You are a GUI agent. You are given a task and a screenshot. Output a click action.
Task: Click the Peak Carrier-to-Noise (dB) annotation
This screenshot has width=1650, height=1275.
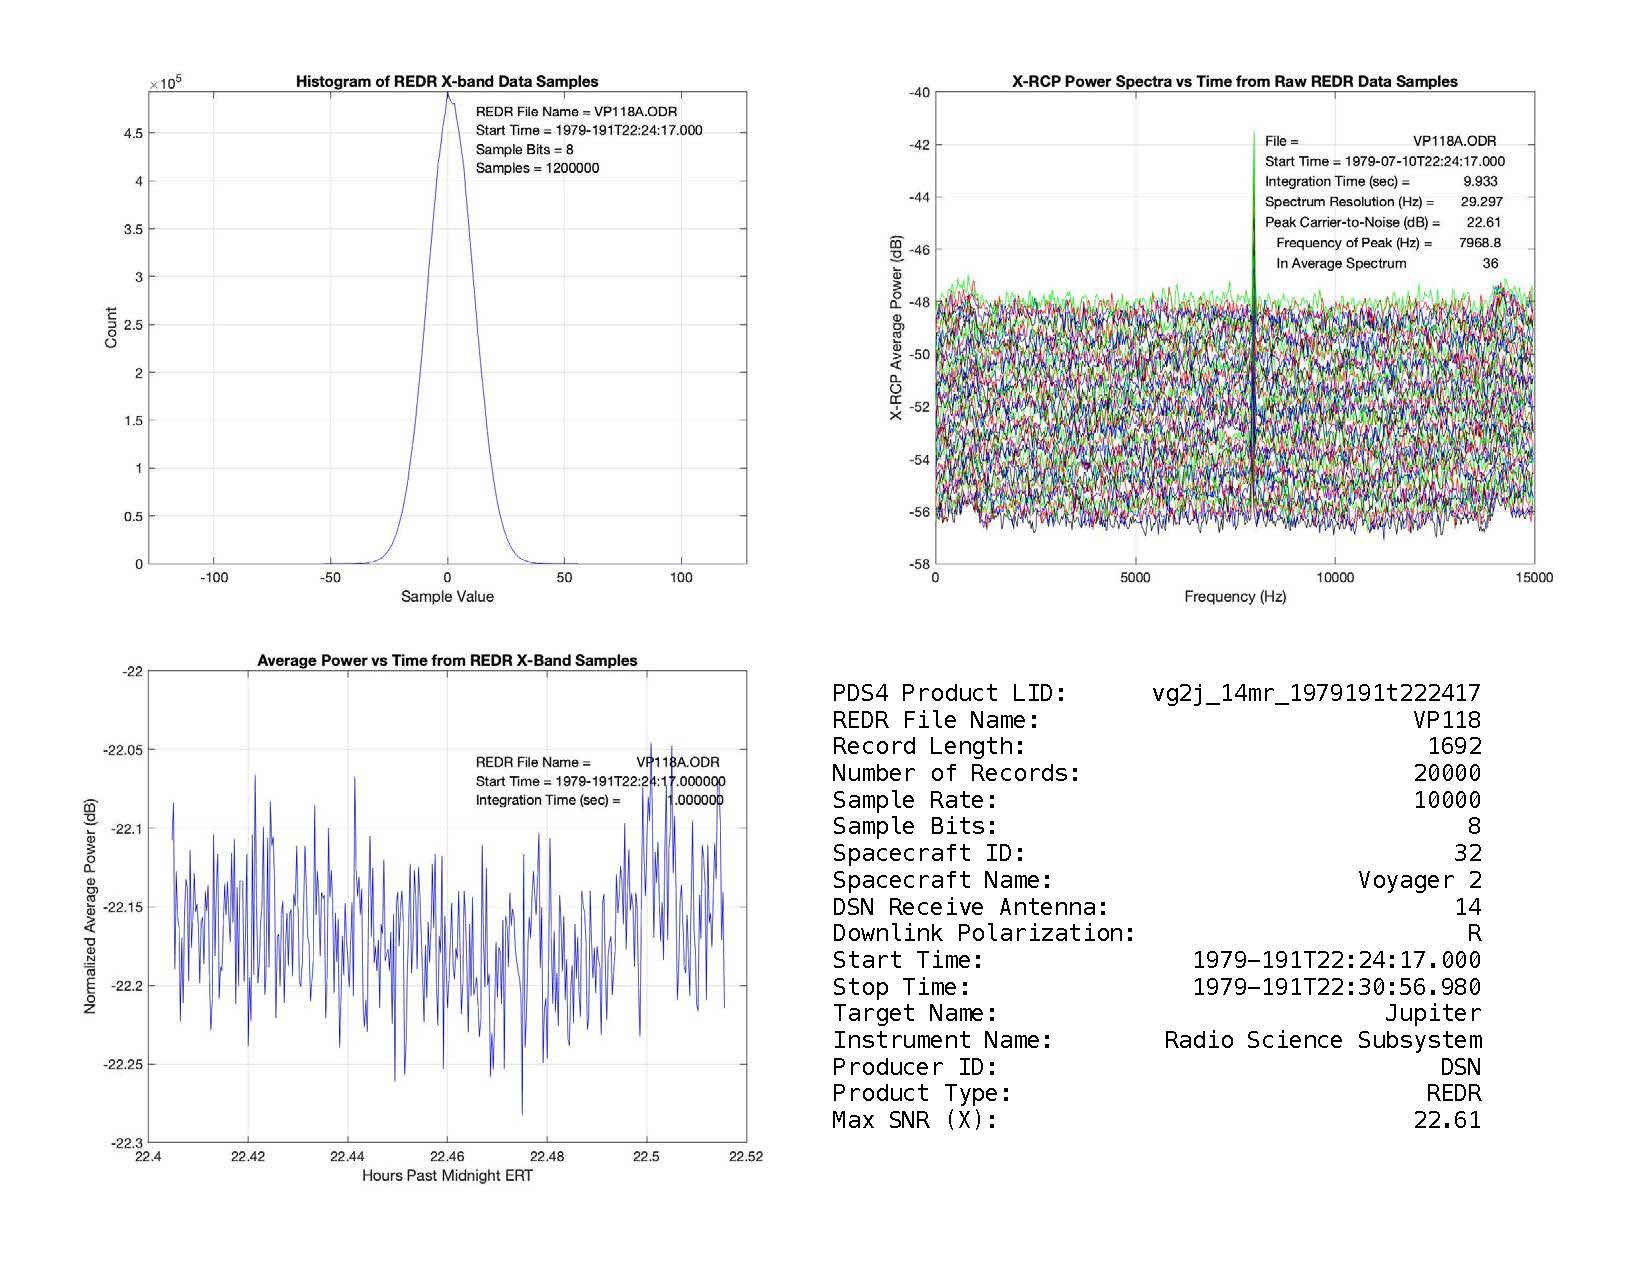tap(1352, 223)
